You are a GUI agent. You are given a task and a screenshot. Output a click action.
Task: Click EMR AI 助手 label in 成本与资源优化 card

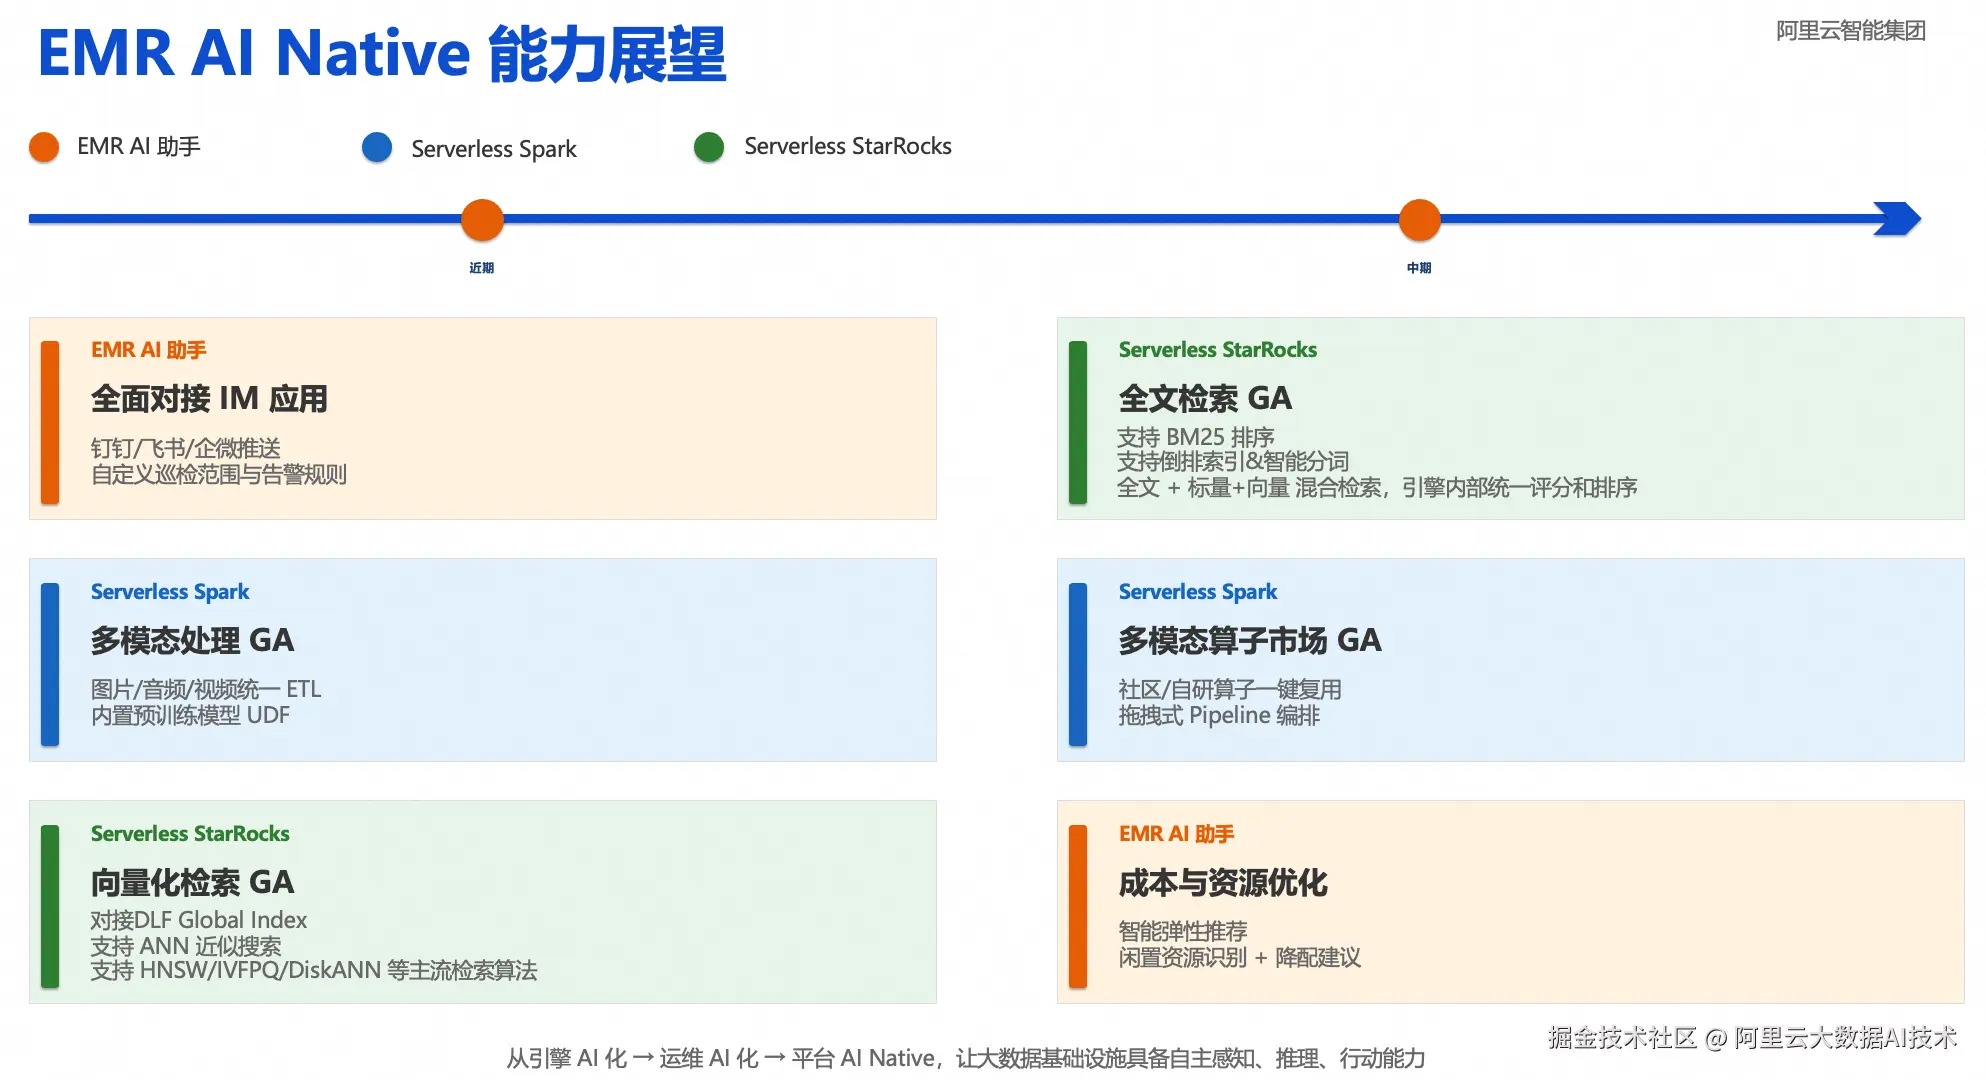[x=1177, y=834]
